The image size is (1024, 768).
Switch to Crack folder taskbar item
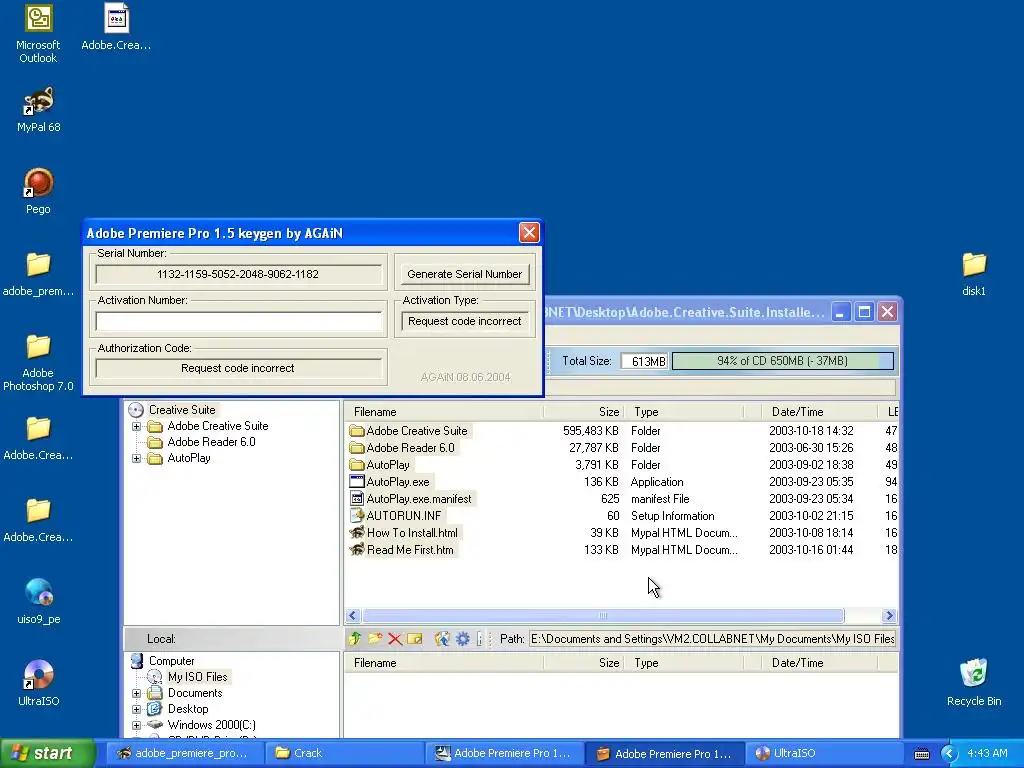point(344,753)
